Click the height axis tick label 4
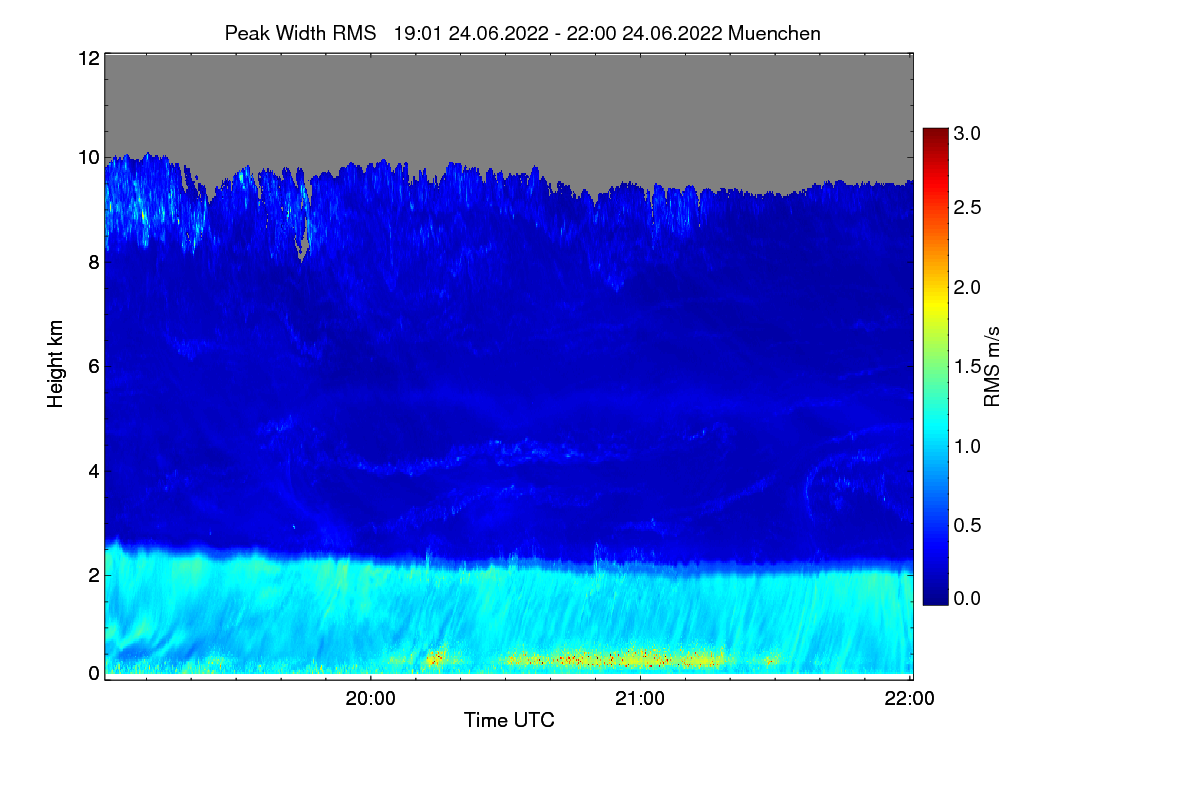 [93, 470]
